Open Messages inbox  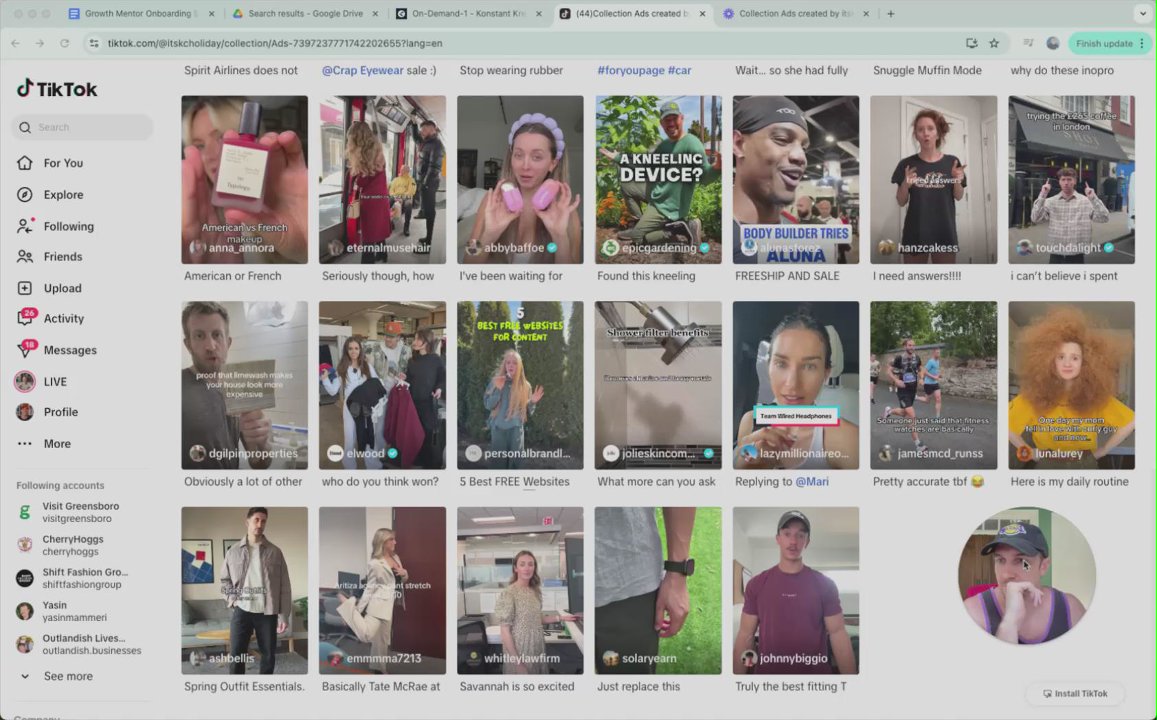point(69,350)
